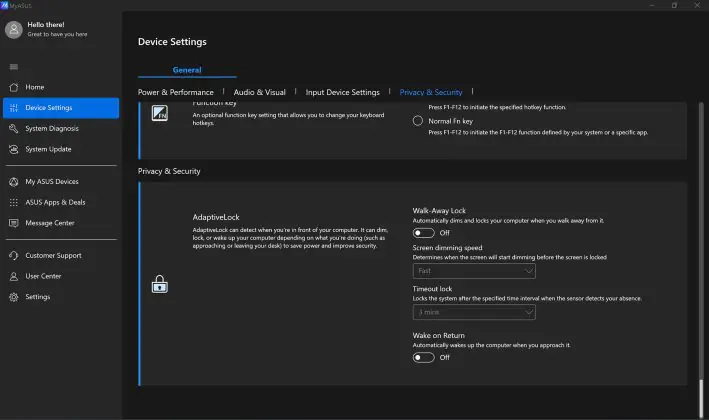Click the 'Wake on Return' label

pos(439,335)
